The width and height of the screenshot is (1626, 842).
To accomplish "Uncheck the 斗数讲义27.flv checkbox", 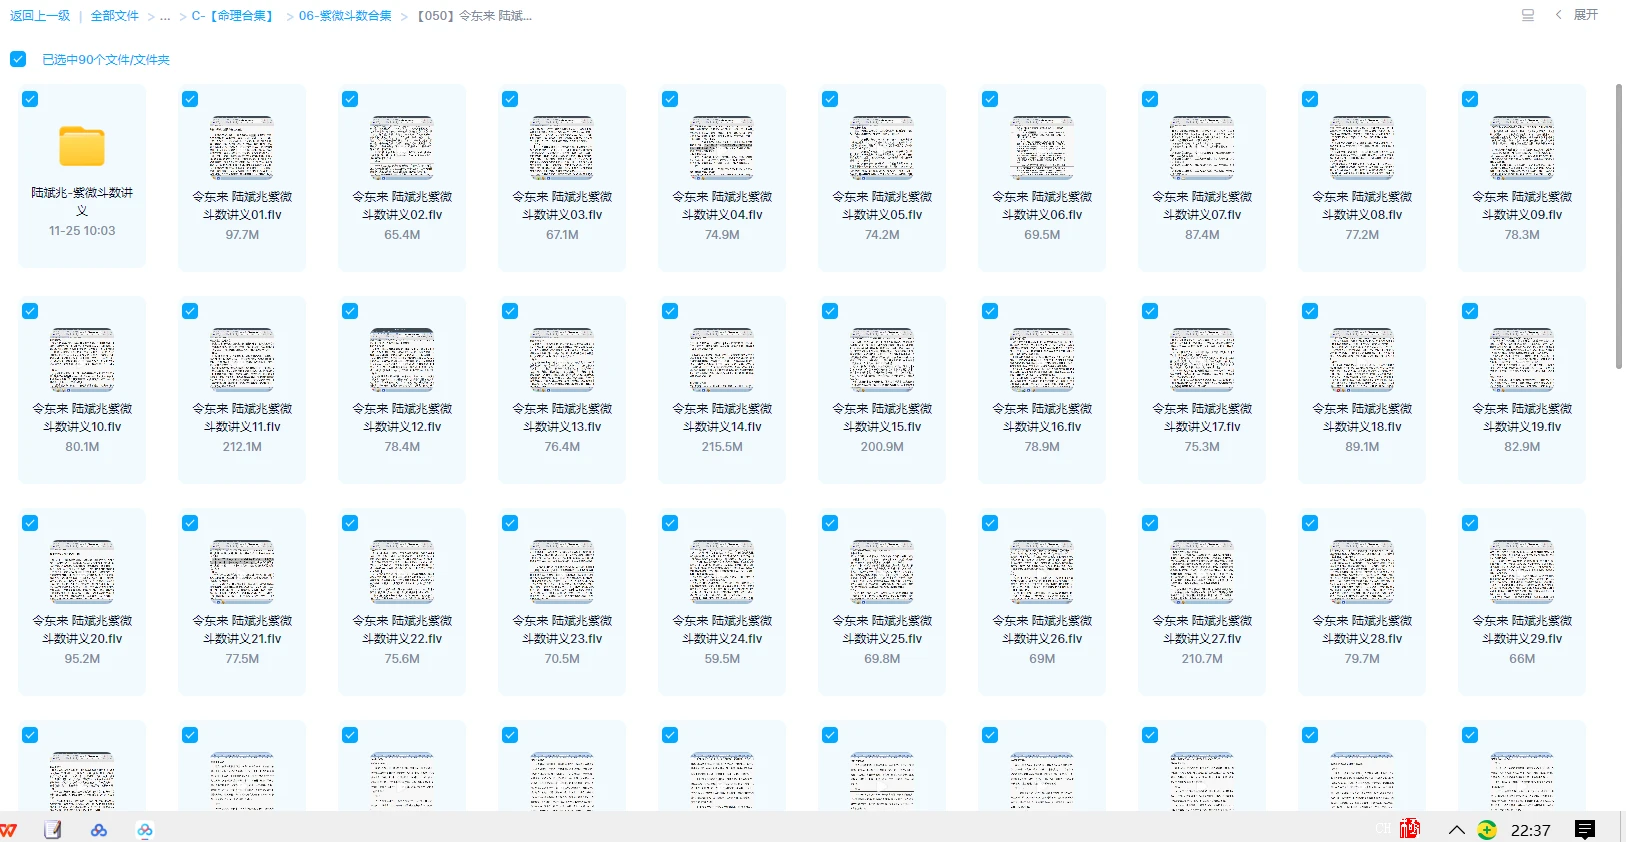I will (x=1150, y=523).
